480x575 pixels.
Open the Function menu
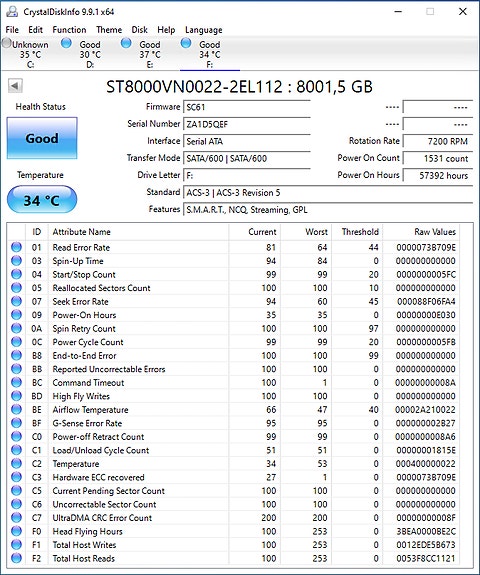click(69, 30)
